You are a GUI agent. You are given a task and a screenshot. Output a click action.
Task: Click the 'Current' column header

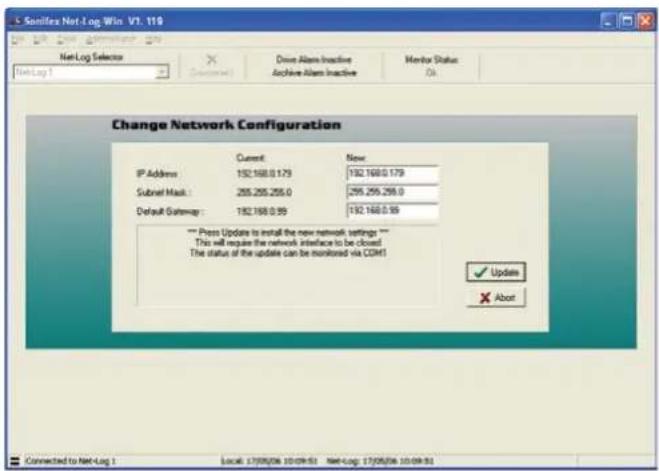pos(250,158)
